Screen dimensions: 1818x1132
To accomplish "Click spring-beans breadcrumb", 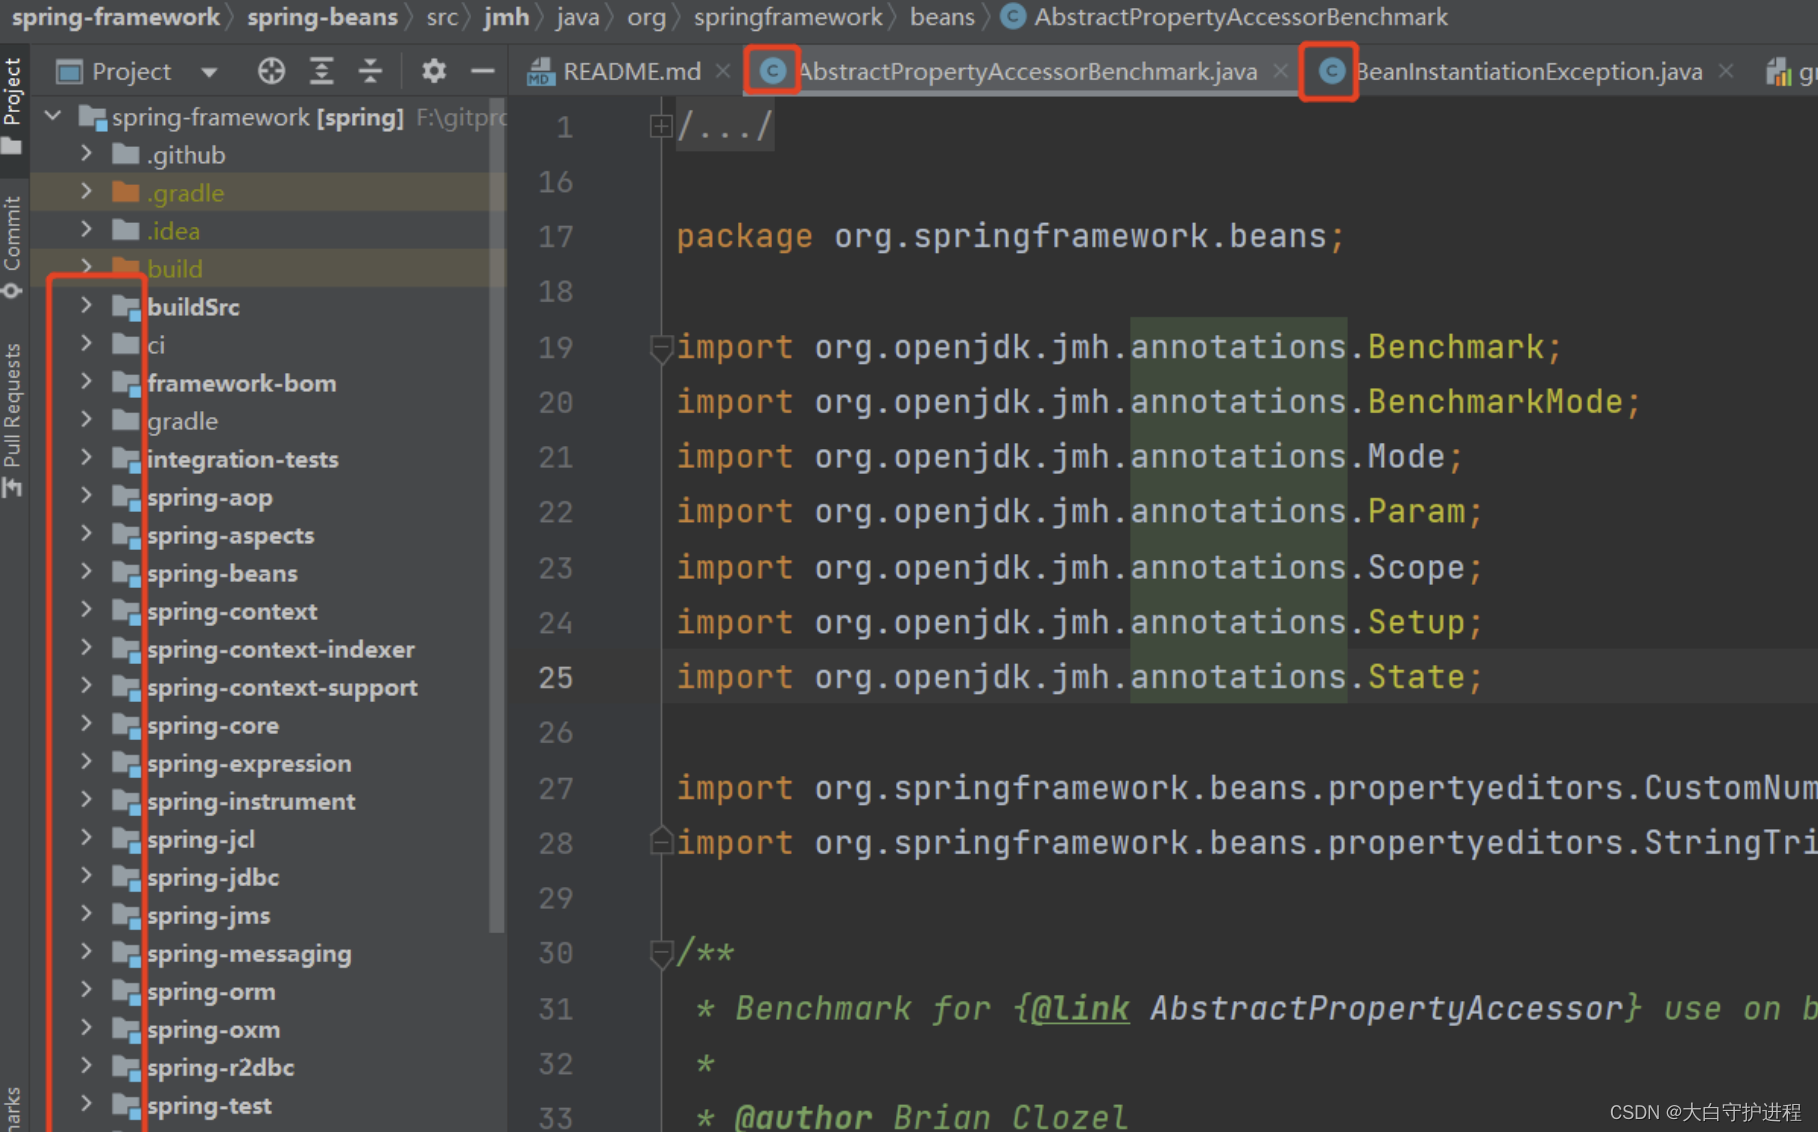I will [322, 17].
